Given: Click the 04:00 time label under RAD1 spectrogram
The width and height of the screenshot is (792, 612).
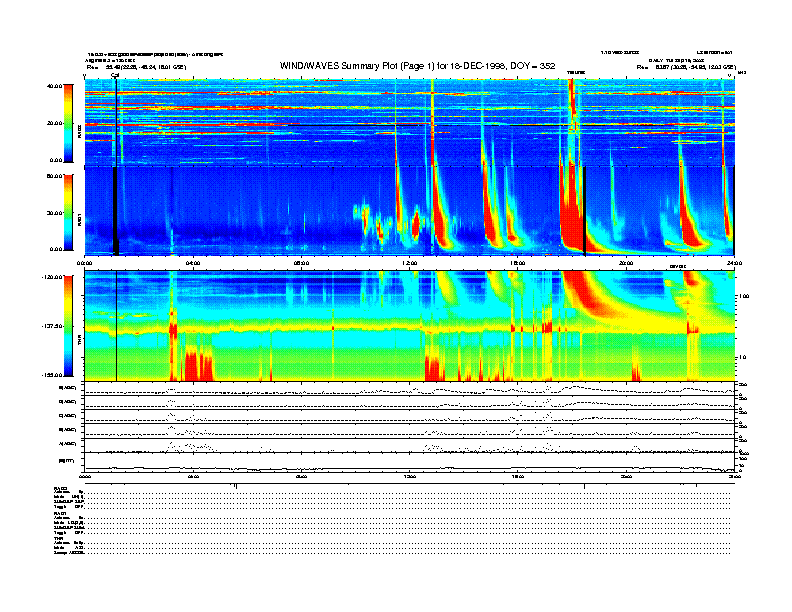Looking at the screenshot, I should 193,263.
